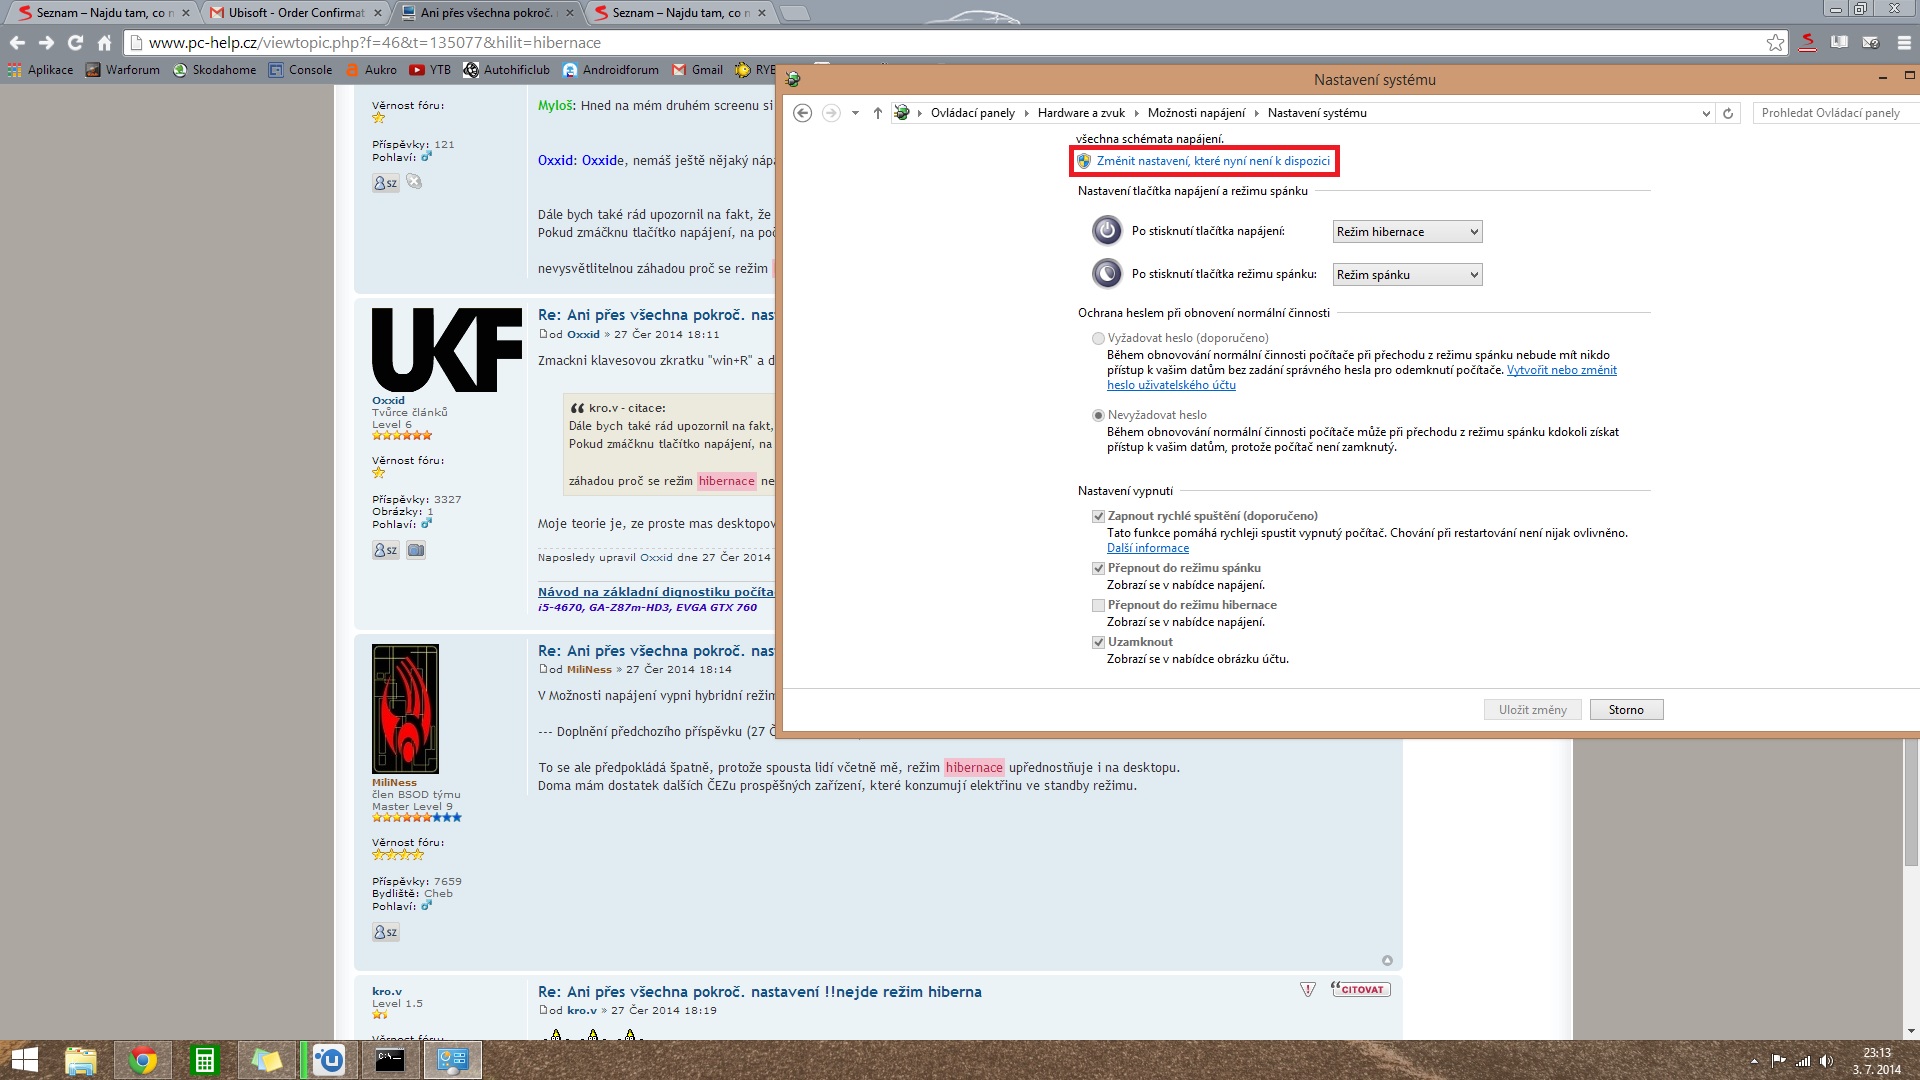Toggle the Uzamknout checkbox

click(x=1098, y=643)
